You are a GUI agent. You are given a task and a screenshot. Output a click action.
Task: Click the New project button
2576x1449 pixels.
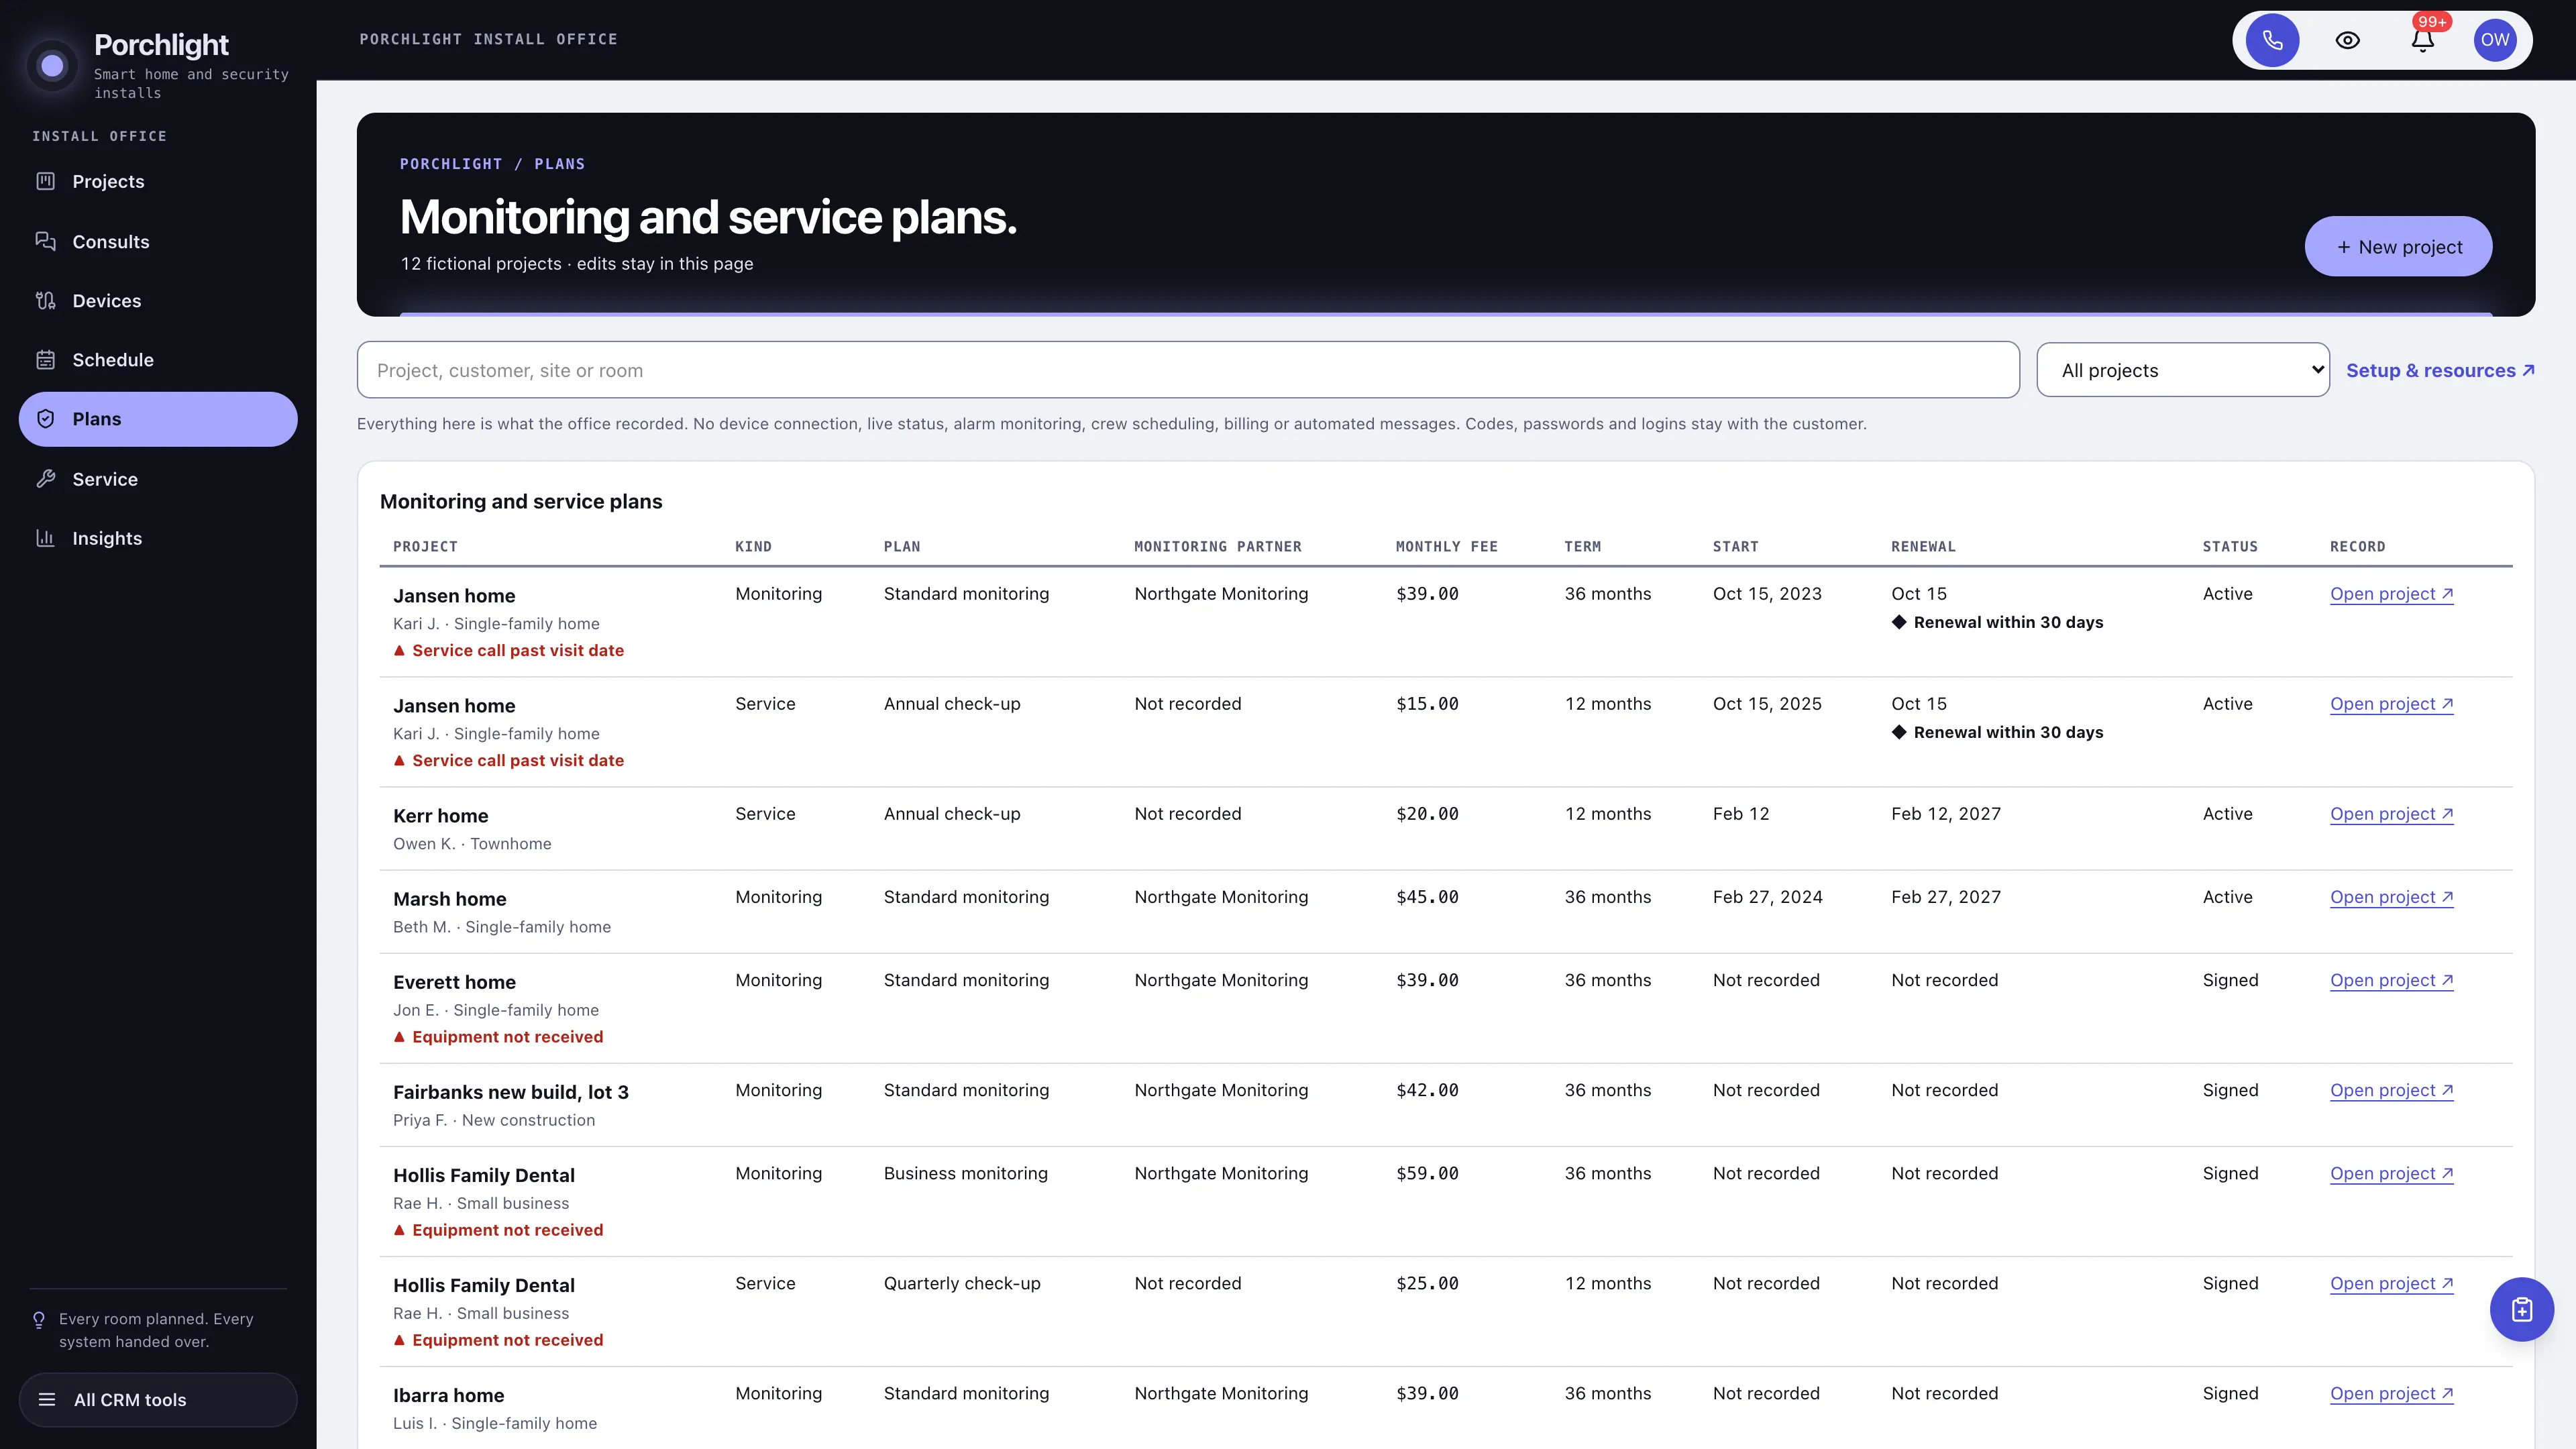click(2398, 246)
